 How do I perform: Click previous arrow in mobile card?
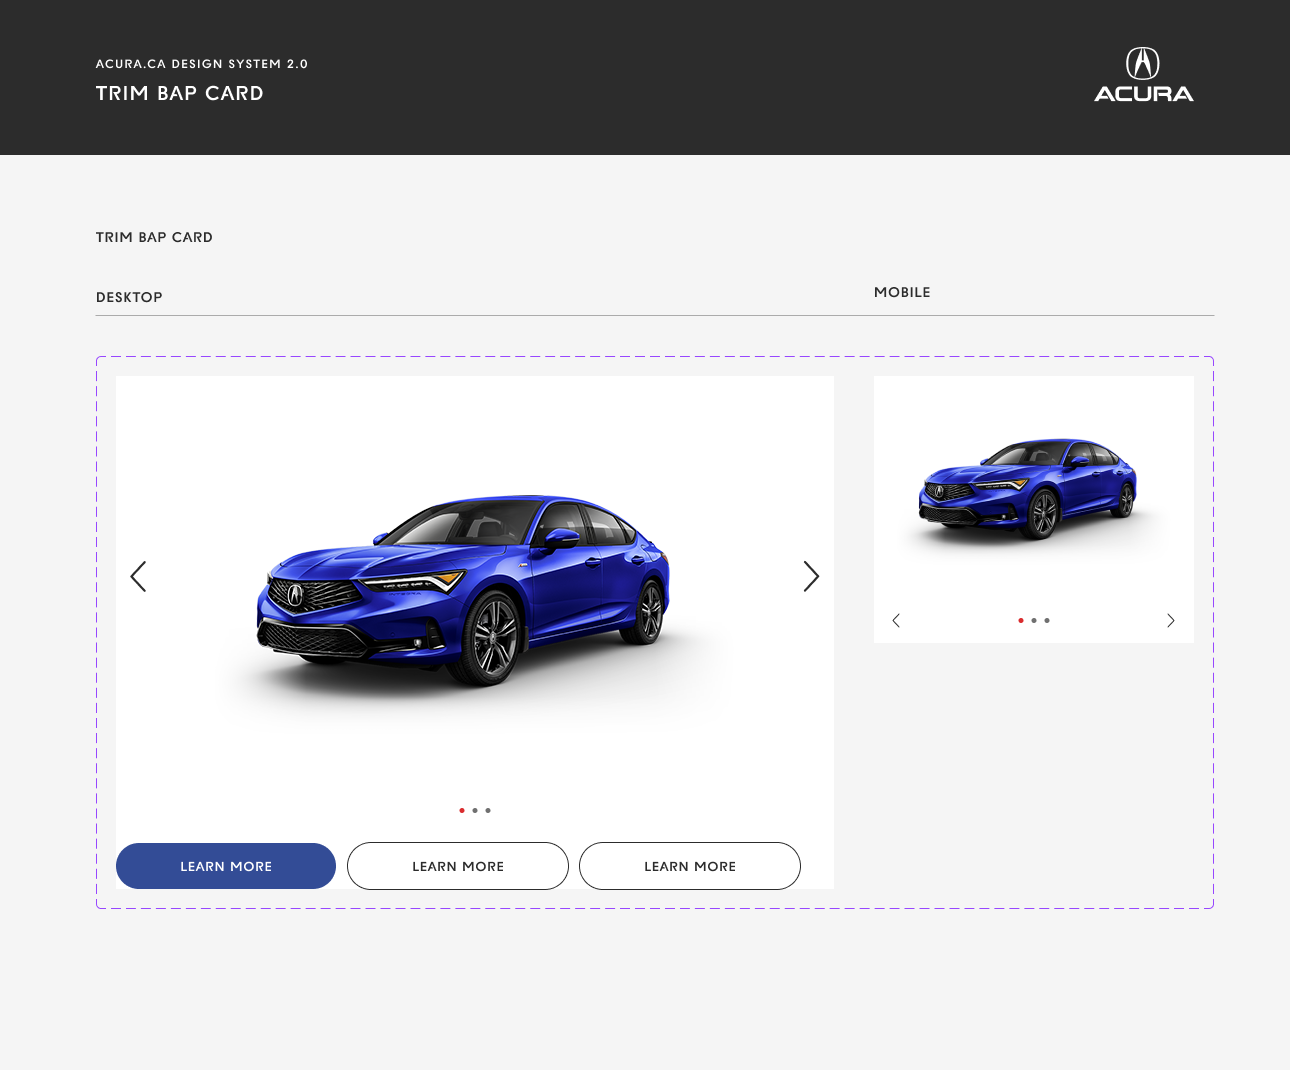pos(896,621)
